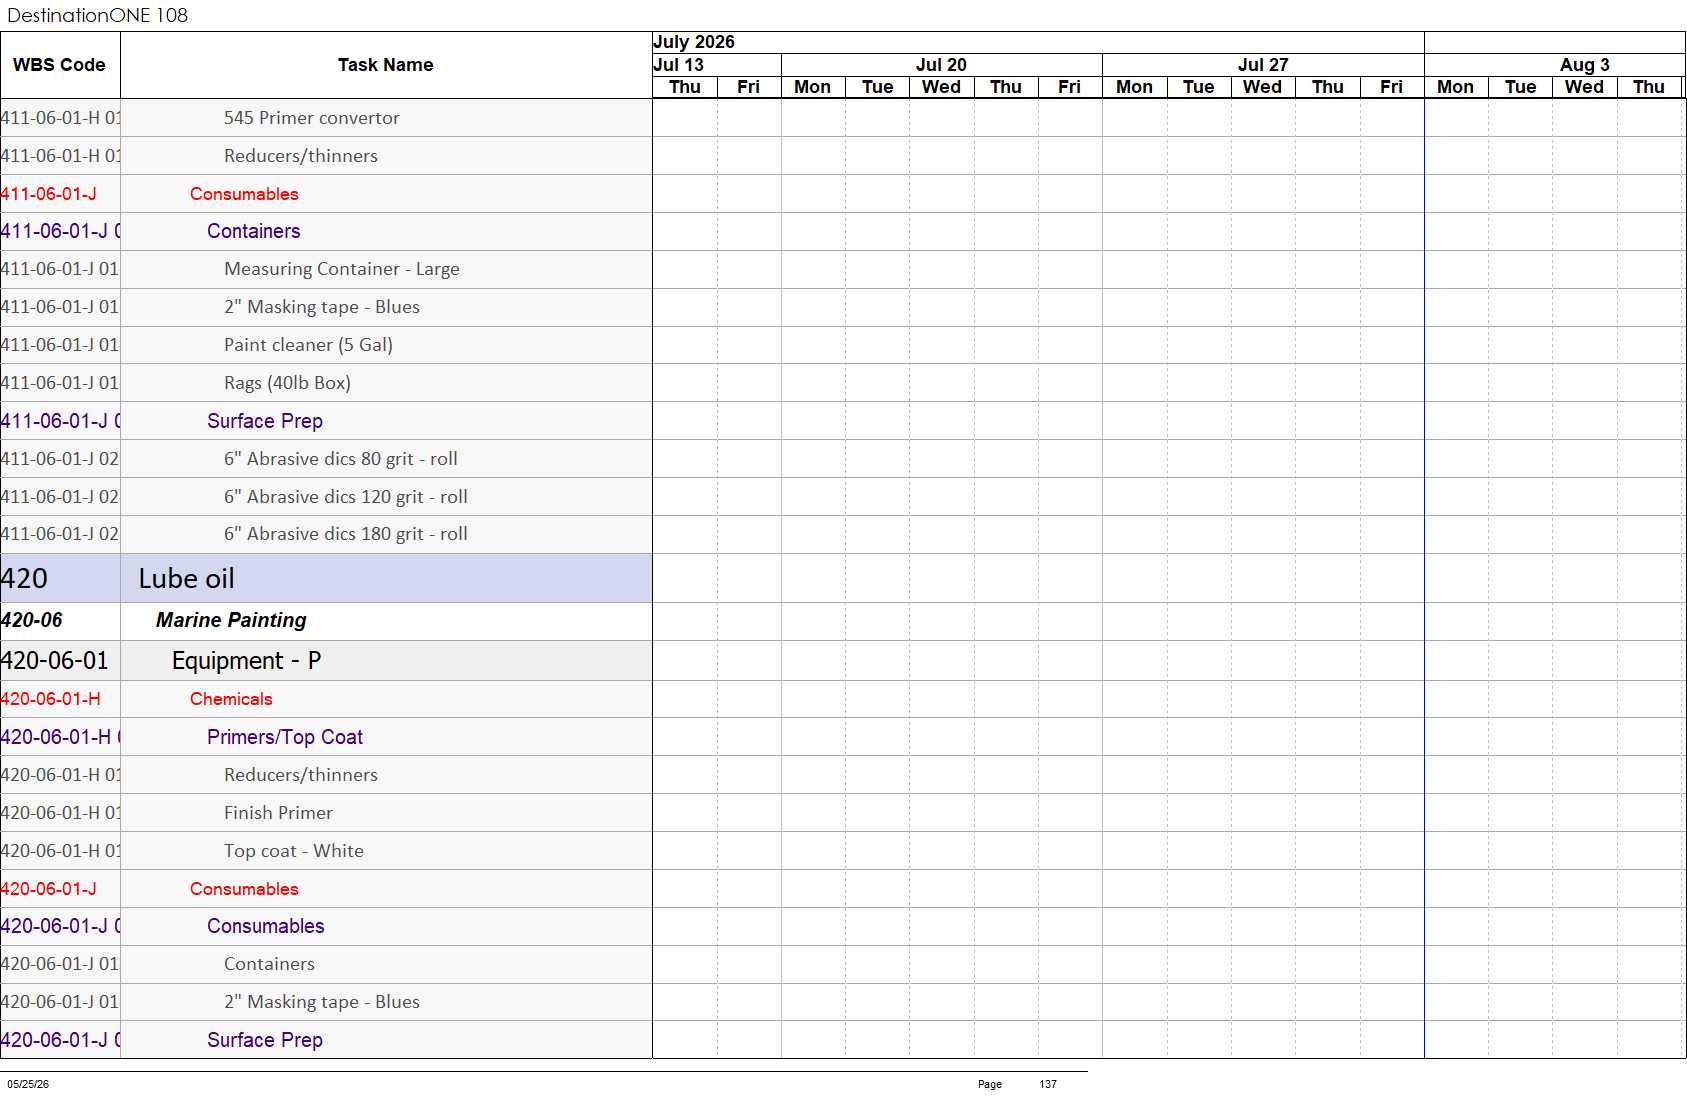Select Surface Prep group under 420-06-01-J

pyautogui.click(x=326, y=1040)
